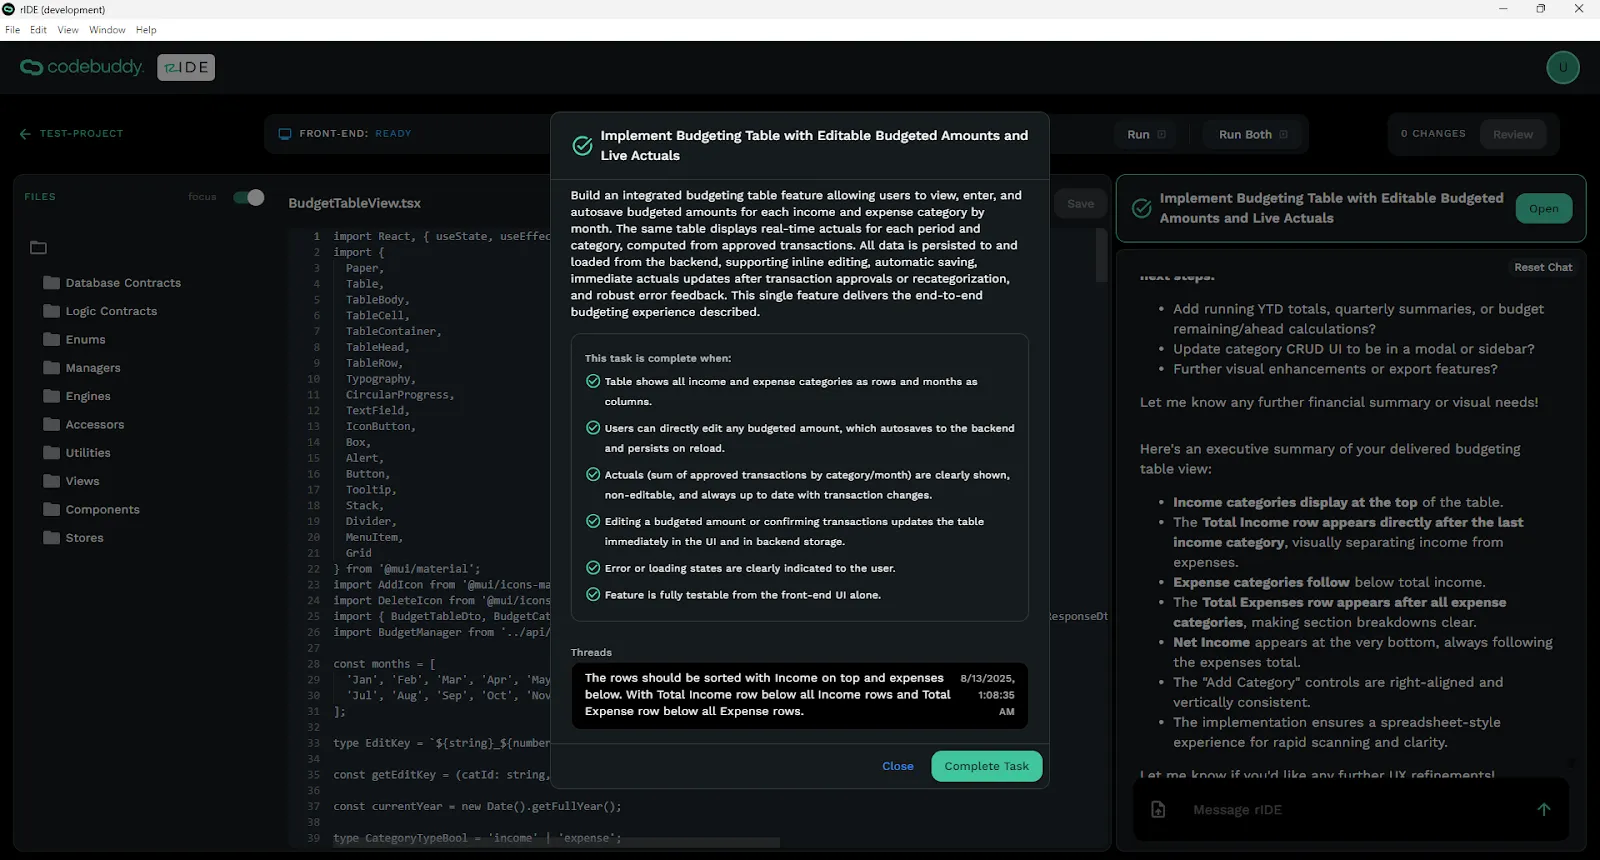Click code line 'const currentYear = new Date().getFullYear();'
The height and width of the screenshot is (860, 1600).
(477, 806)
